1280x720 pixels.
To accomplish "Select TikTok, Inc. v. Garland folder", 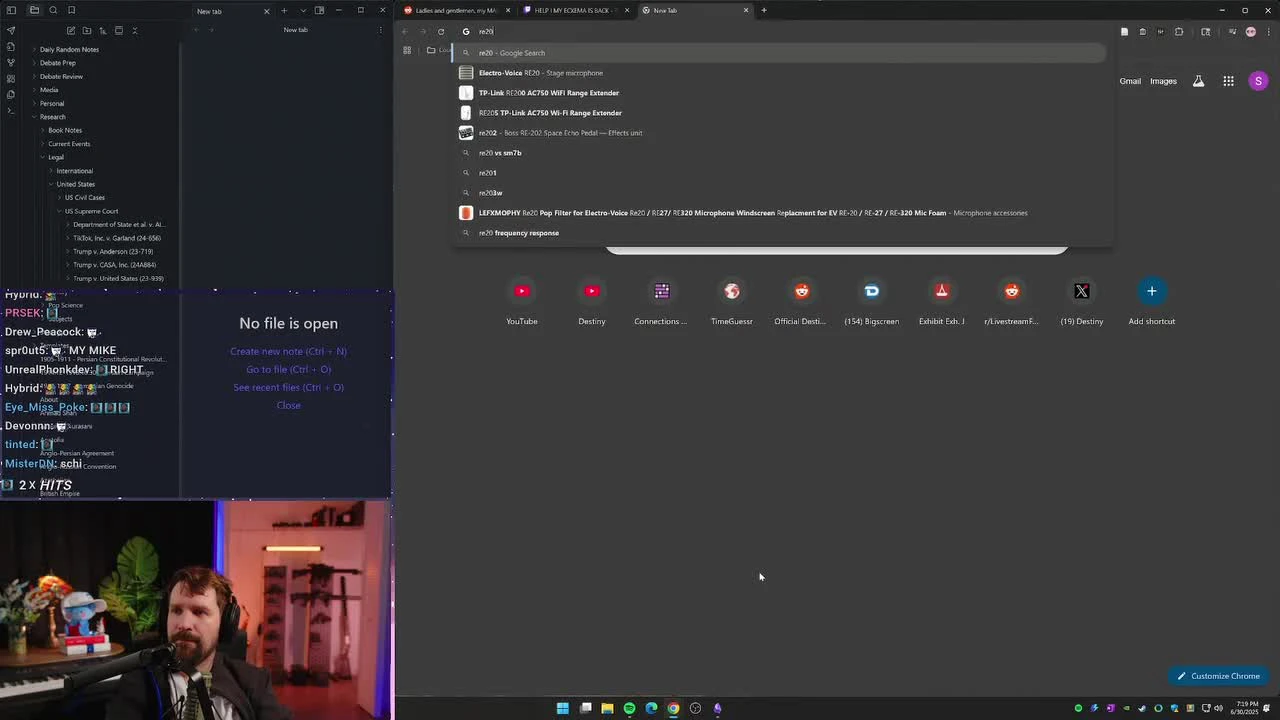I will point(116,238).
